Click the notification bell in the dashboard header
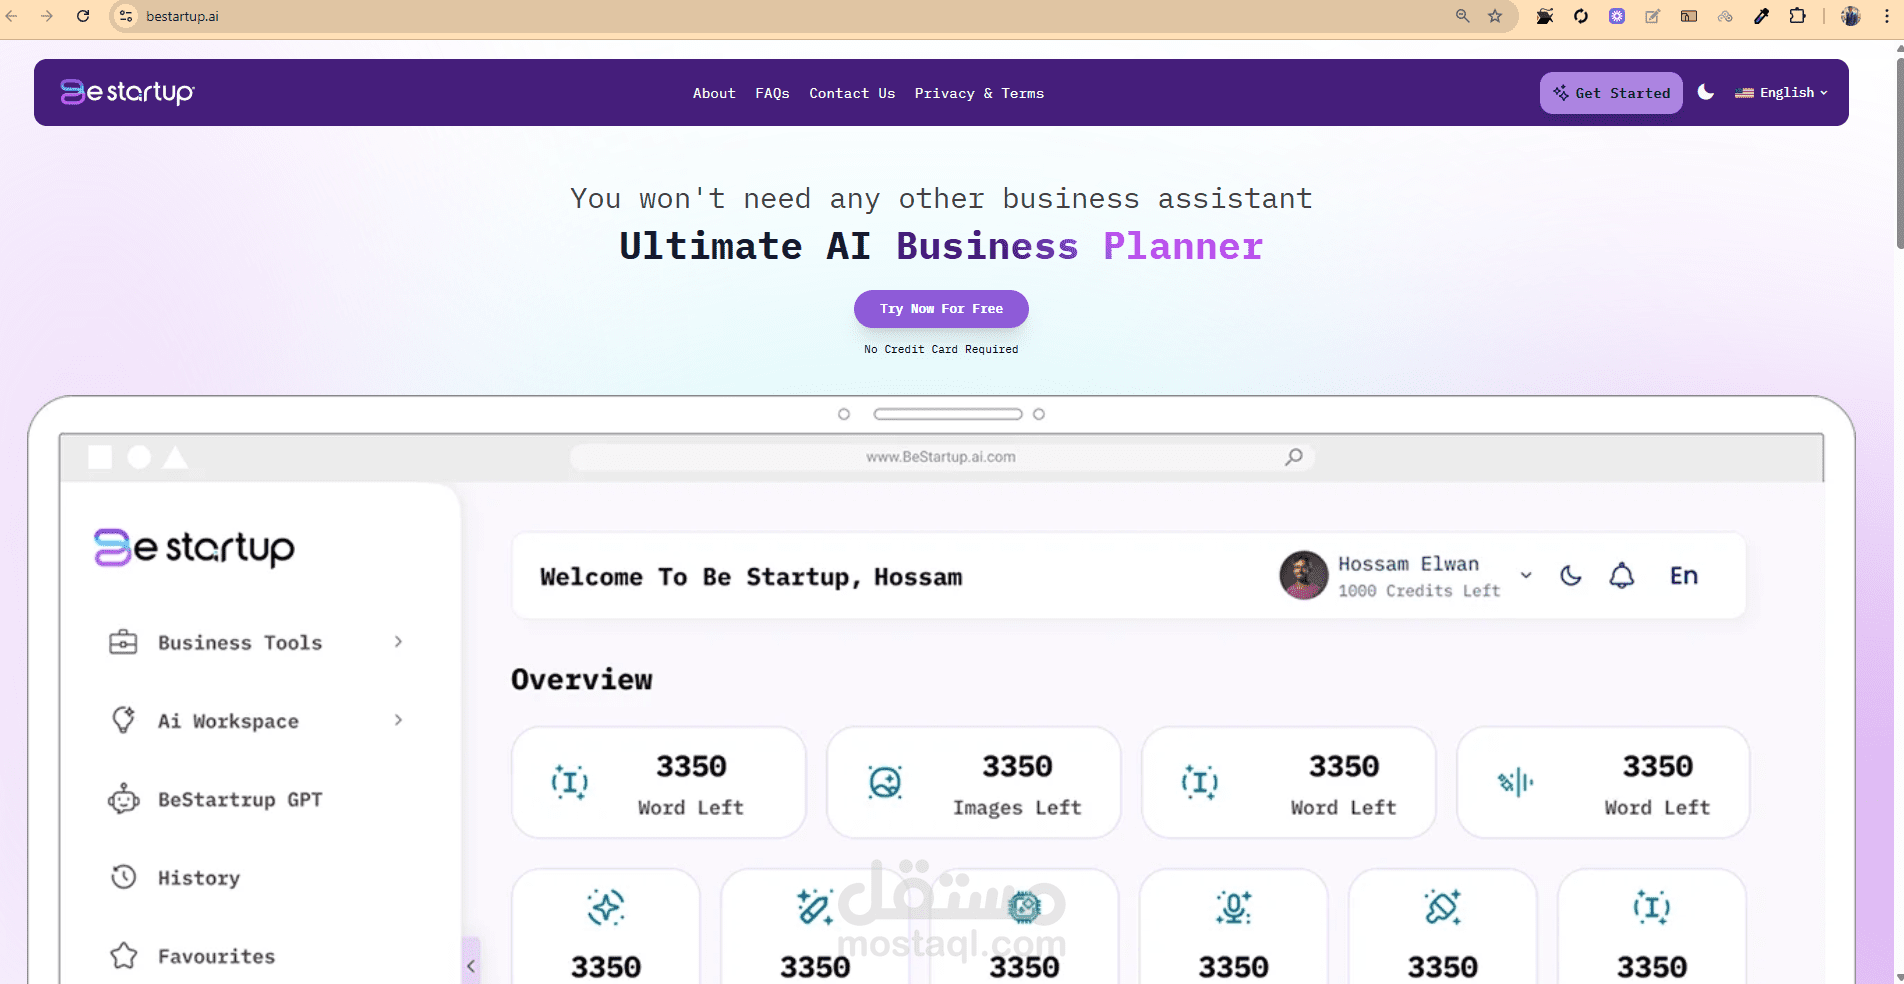The width and height of the screenshot is (1904, 984). click(1621, 576)
